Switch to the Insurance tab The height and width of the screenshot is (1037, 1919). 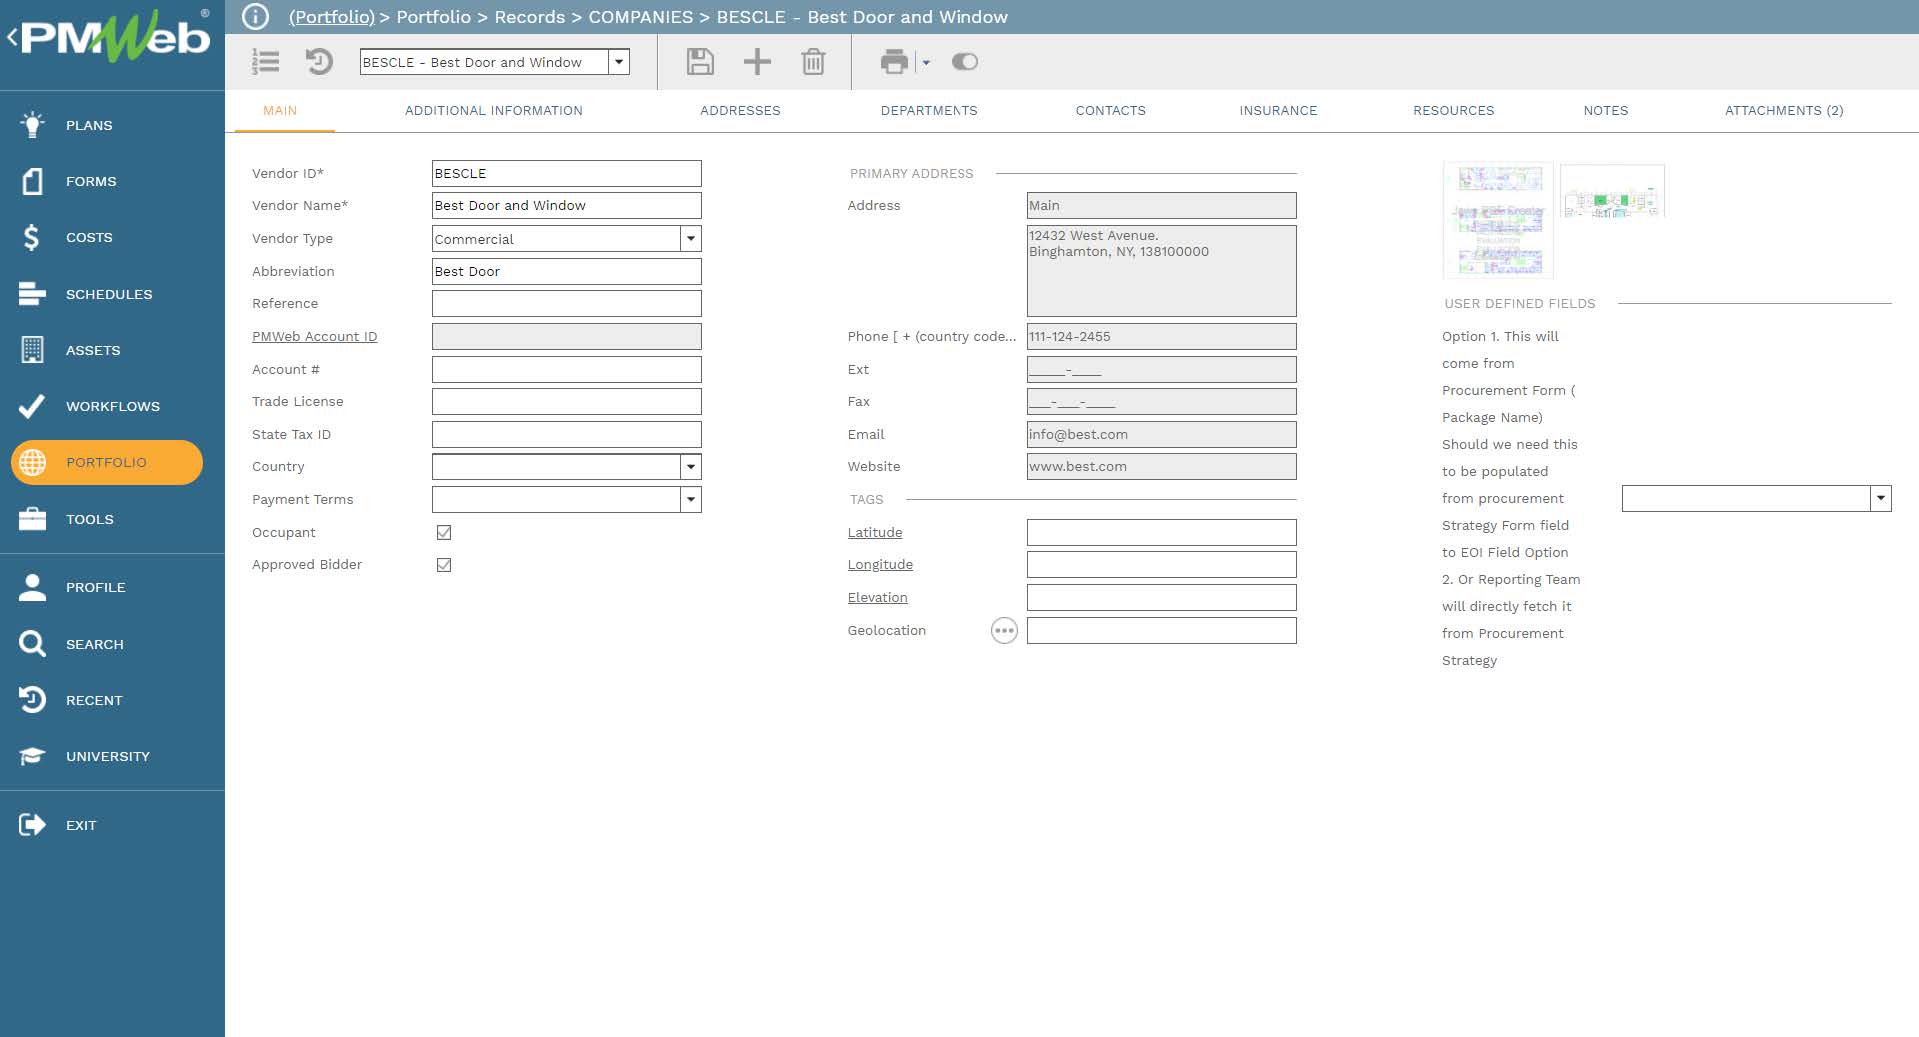1278,111
